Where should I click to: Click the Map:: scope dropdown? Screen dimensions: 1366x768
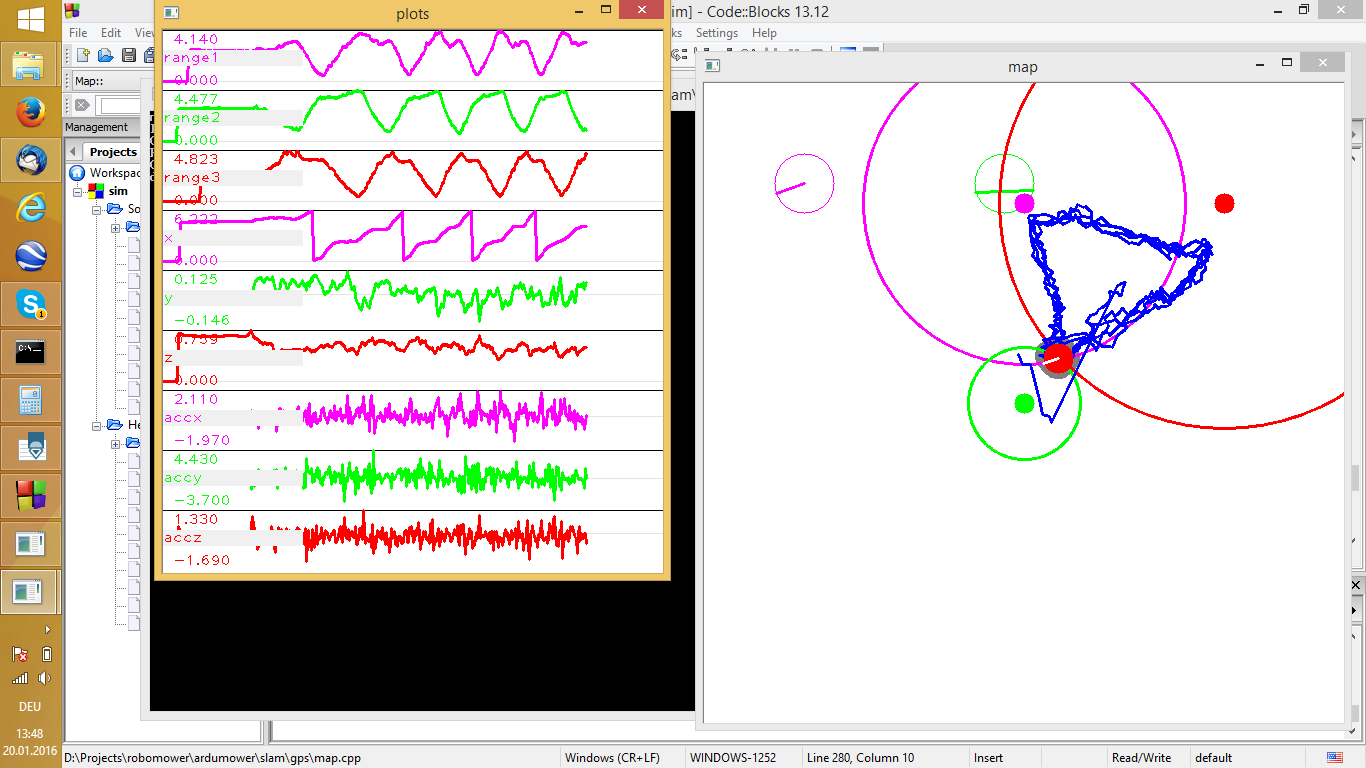tap(108, 81)
